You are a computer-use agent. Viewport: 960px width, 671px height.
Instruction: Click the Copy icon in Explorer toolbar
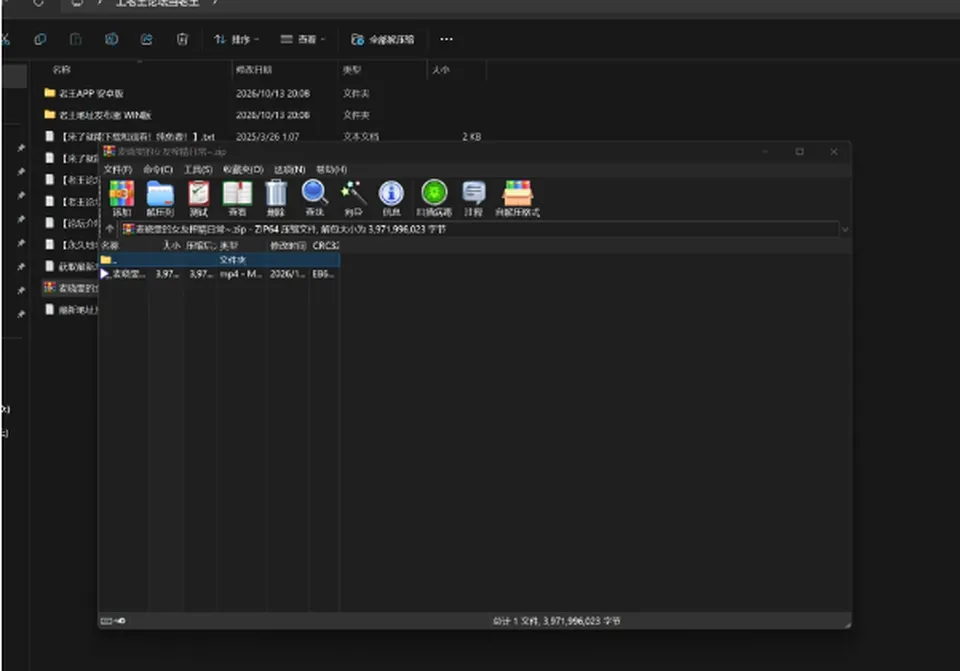point(40,39)
